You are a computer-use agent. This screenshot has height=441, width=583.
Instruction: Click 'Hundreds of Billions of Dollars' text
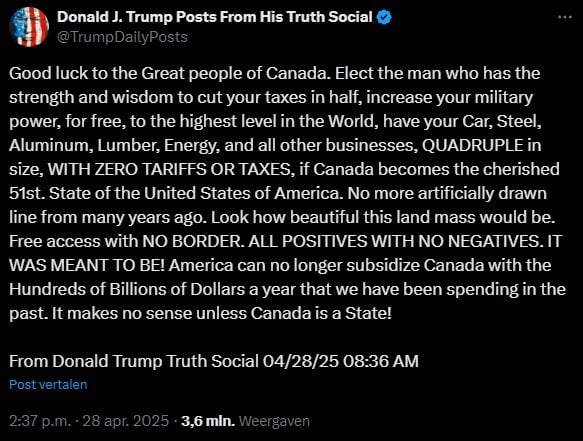[127, 289]
